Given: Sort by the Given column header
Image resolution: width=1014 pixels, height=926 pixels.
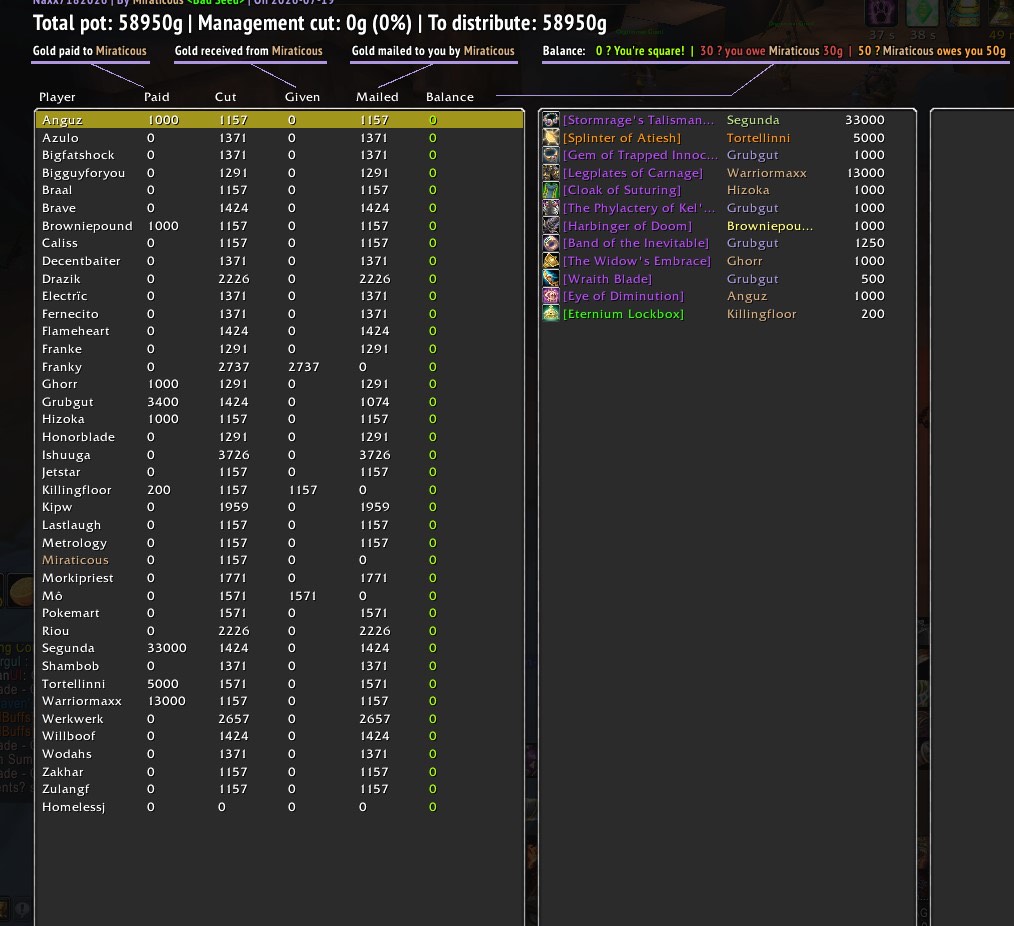Looking at the screenshot, I should tap(303, 97).
